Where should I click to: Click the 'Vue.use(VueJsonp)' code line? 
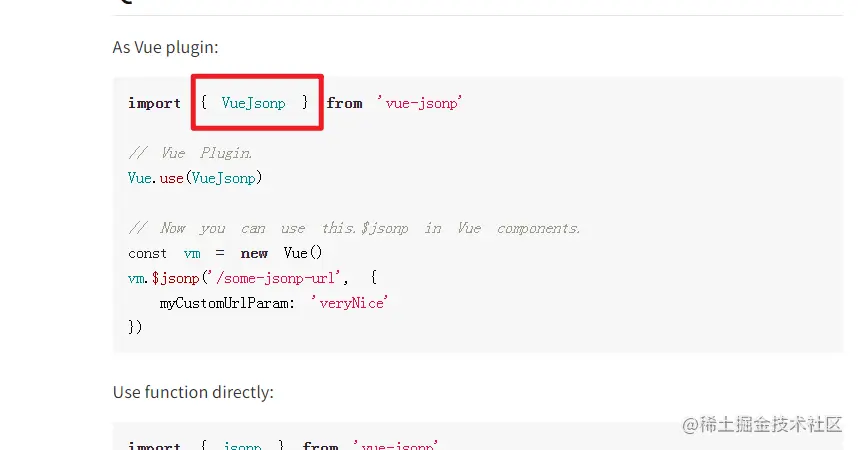pyautogui.click(x=195, y=178)
